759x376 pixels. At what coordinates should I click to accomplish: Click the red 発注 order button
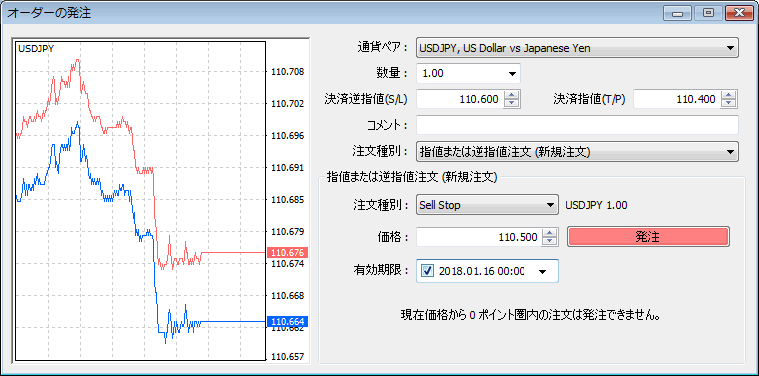pyautogui.click(x=648, y=237)
